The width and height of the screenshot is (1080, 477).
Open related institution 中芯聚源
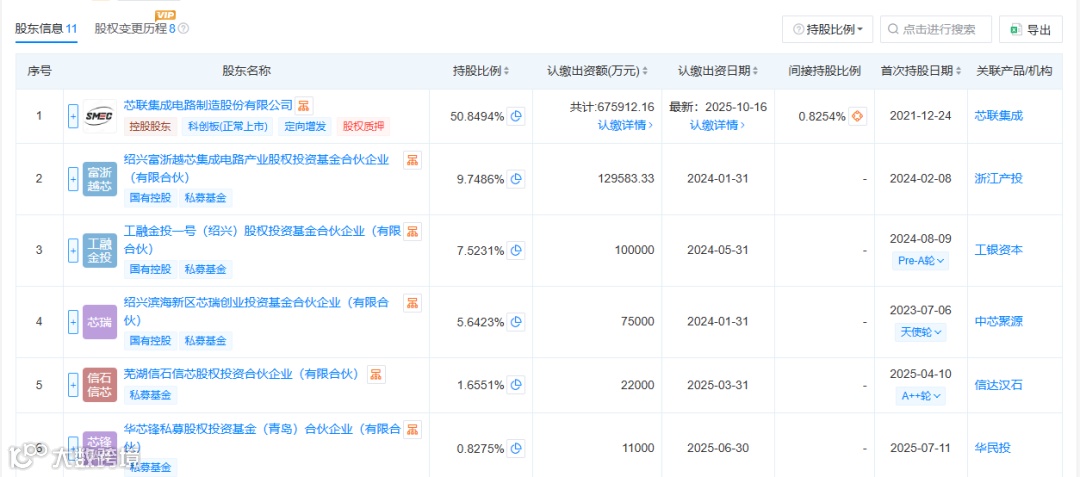coord(999,321)
